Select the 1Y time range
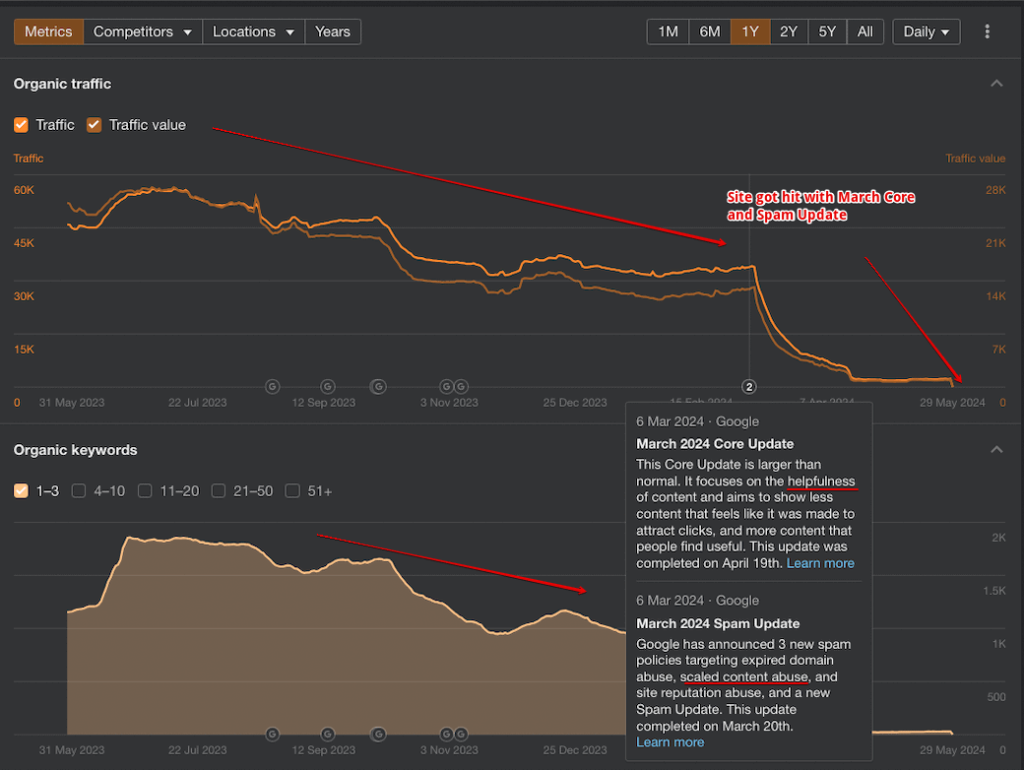The width and height of the screenshot is (1024, 770). click(x=750, y=31)
